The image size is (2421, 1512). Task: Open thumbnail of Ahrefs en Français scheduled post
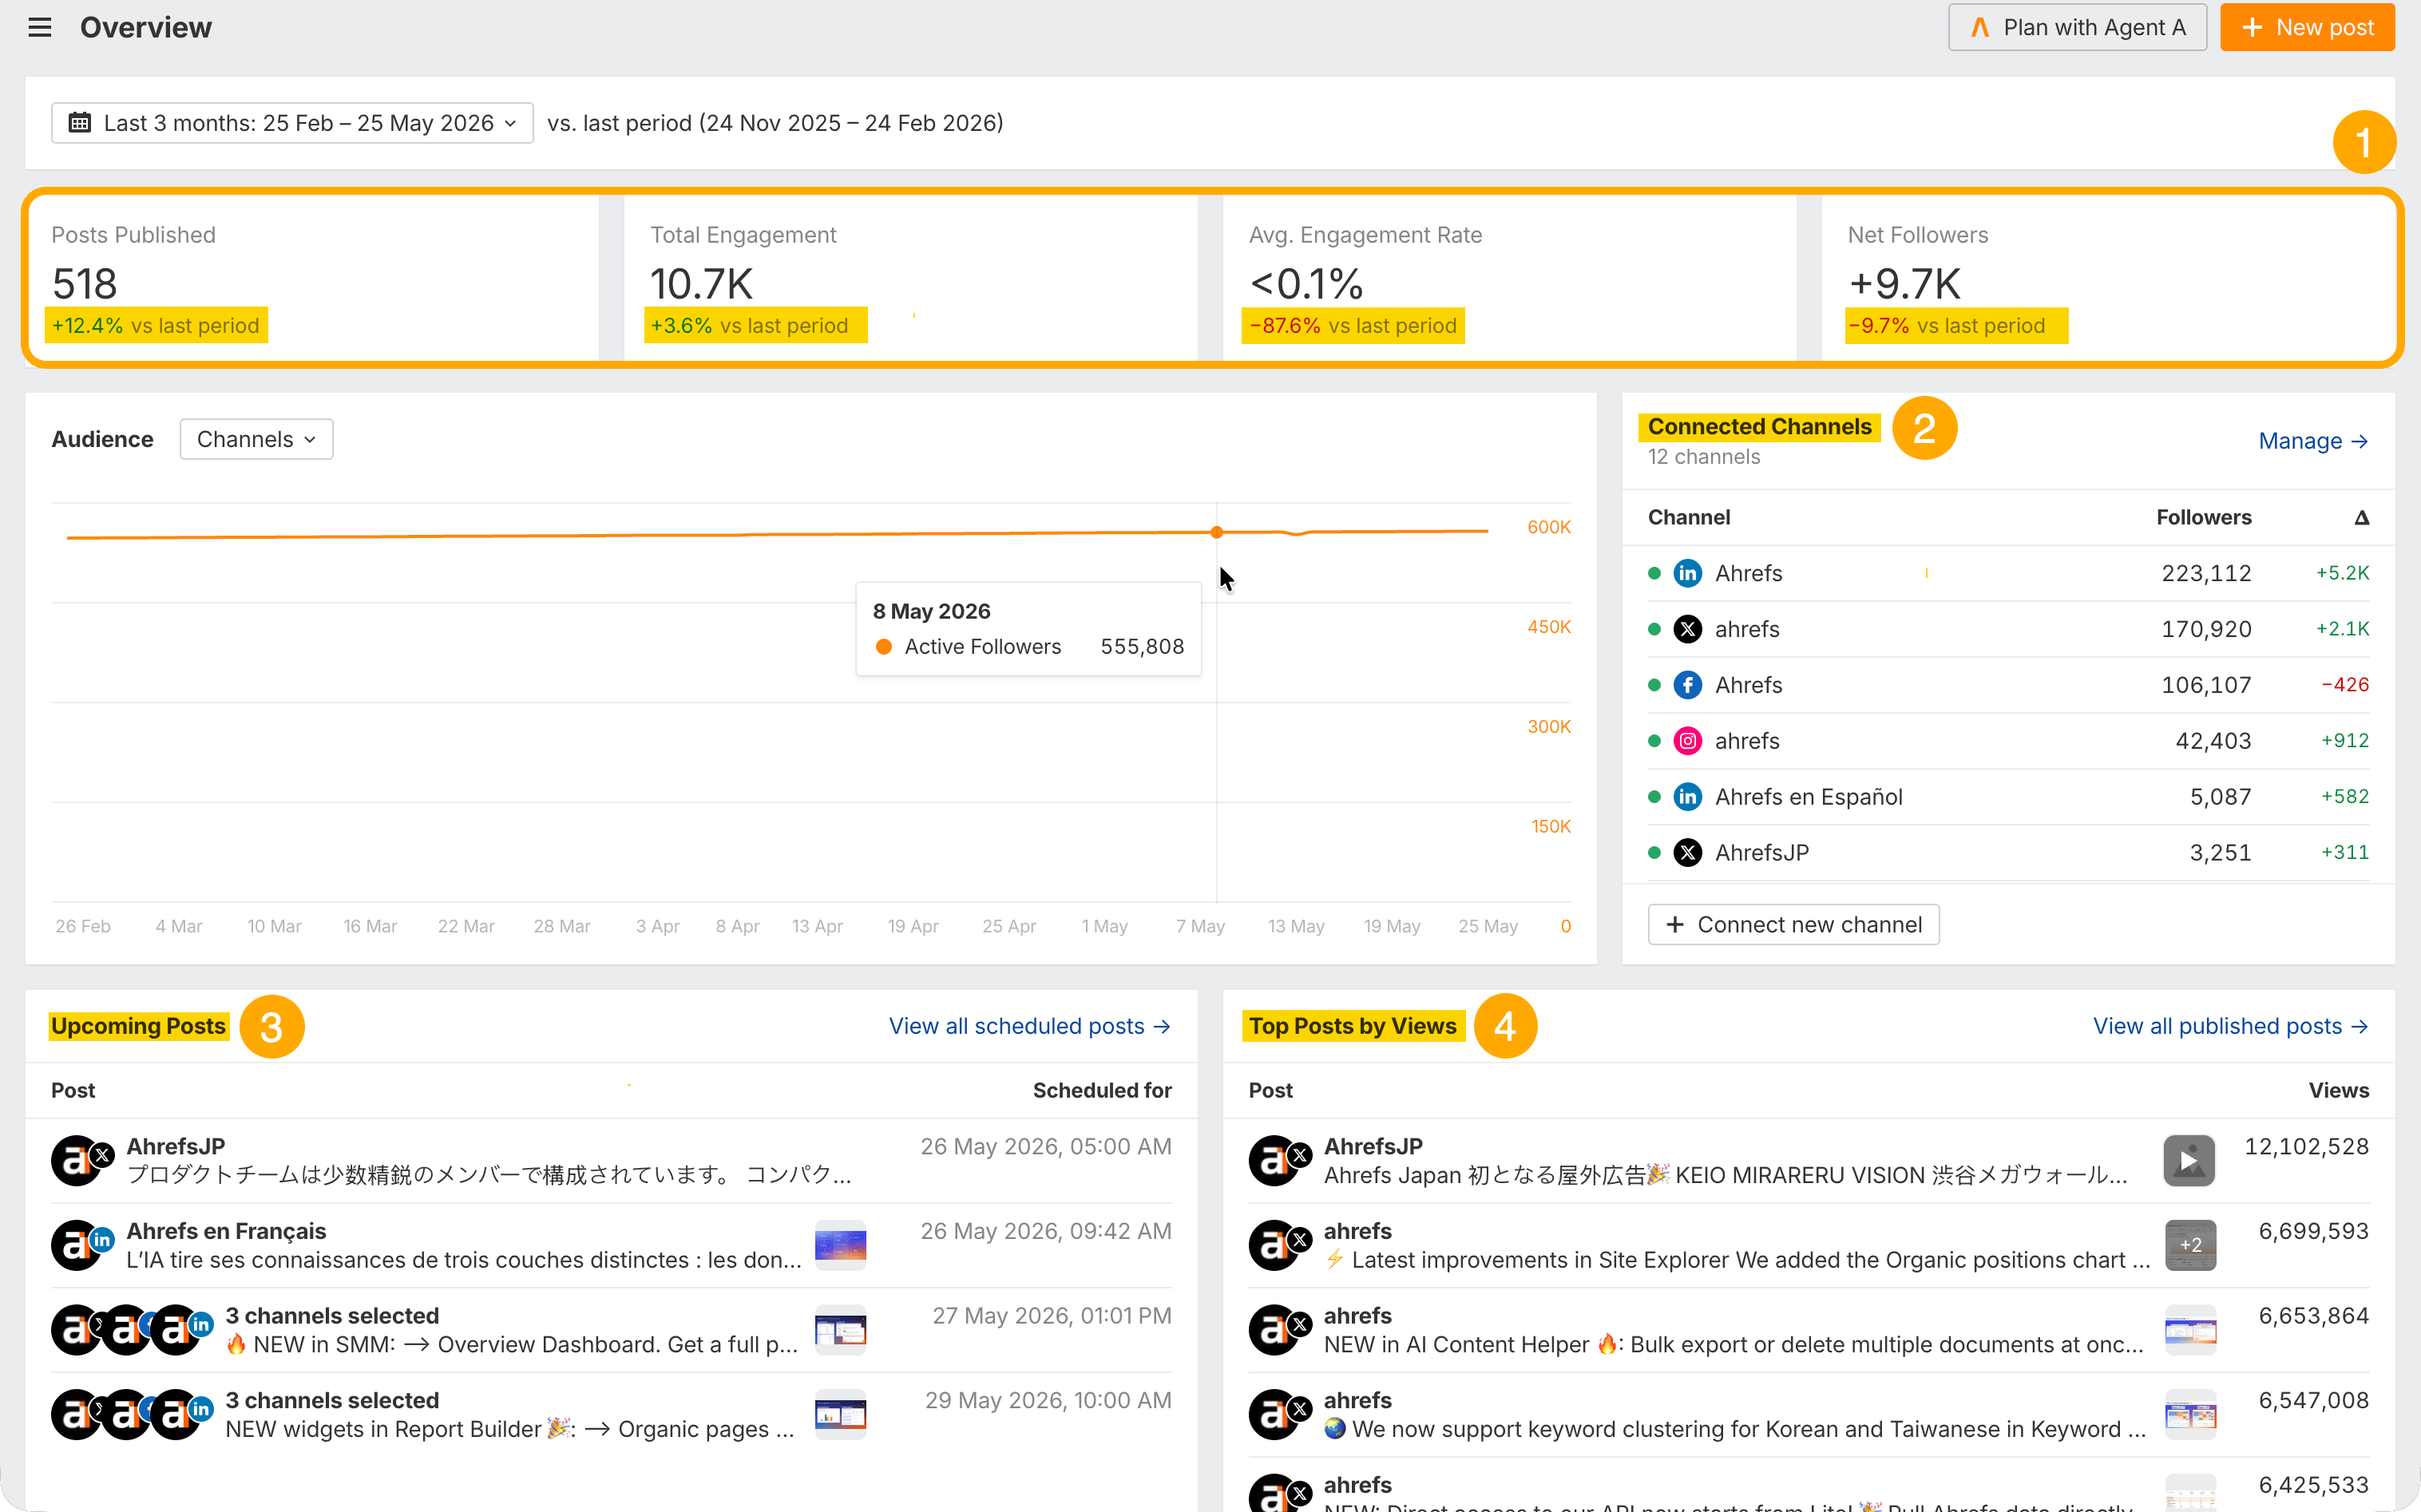840,1245
